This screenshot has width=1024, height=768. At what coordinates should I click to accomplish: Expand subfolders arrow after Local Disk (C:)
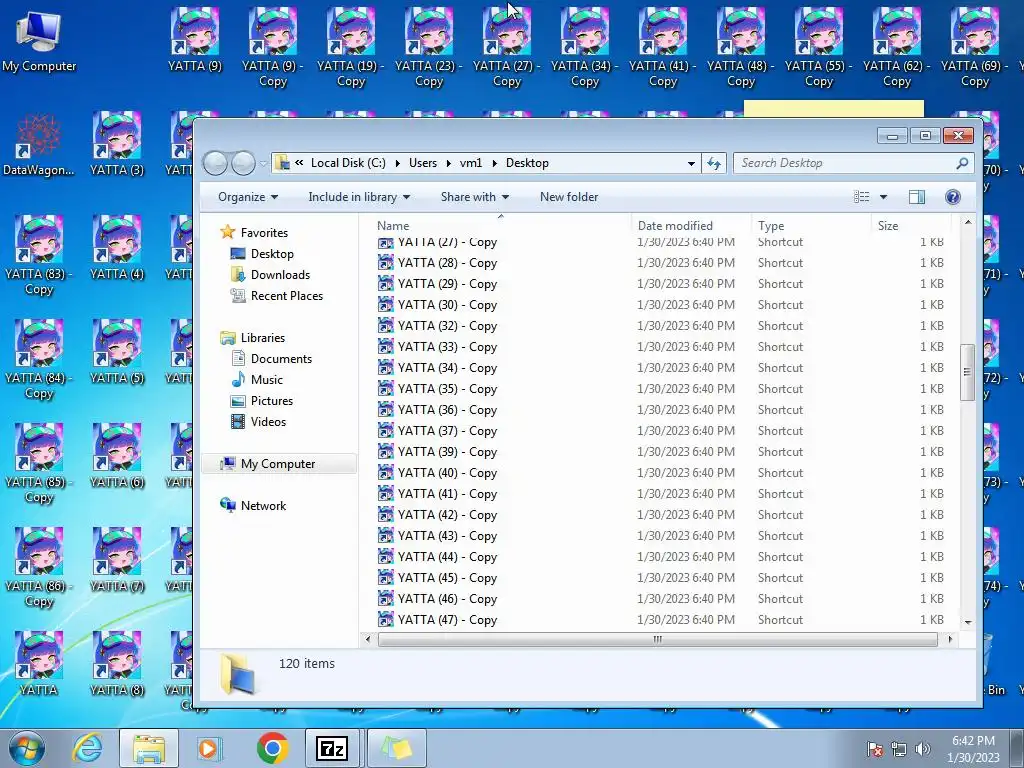click(x=397, y=163)
